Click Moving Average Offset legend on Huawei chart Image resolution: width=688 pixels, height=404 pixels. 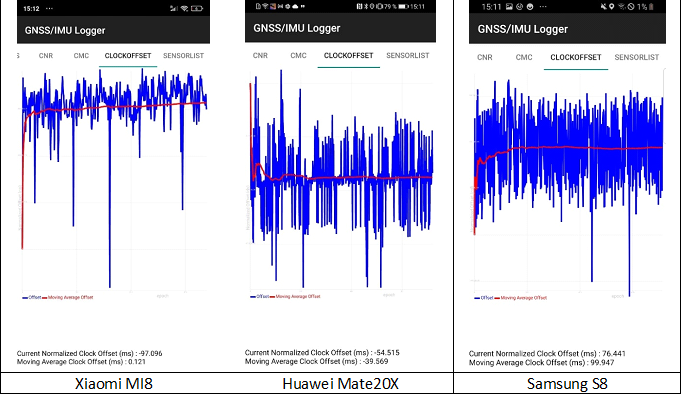tap(295, 297)
